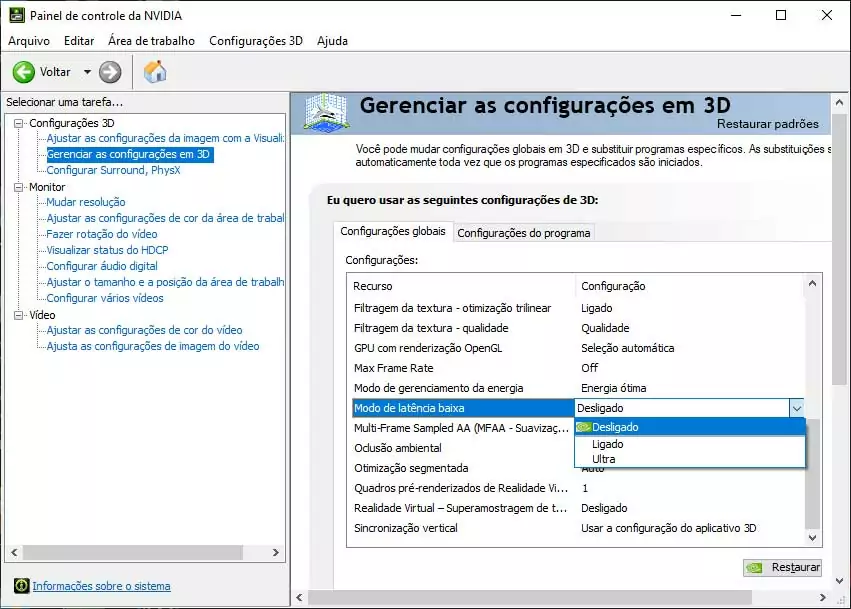
Task: Close the Modo de latência baixa dropdown arrow
Action: [x=796, y=408]
